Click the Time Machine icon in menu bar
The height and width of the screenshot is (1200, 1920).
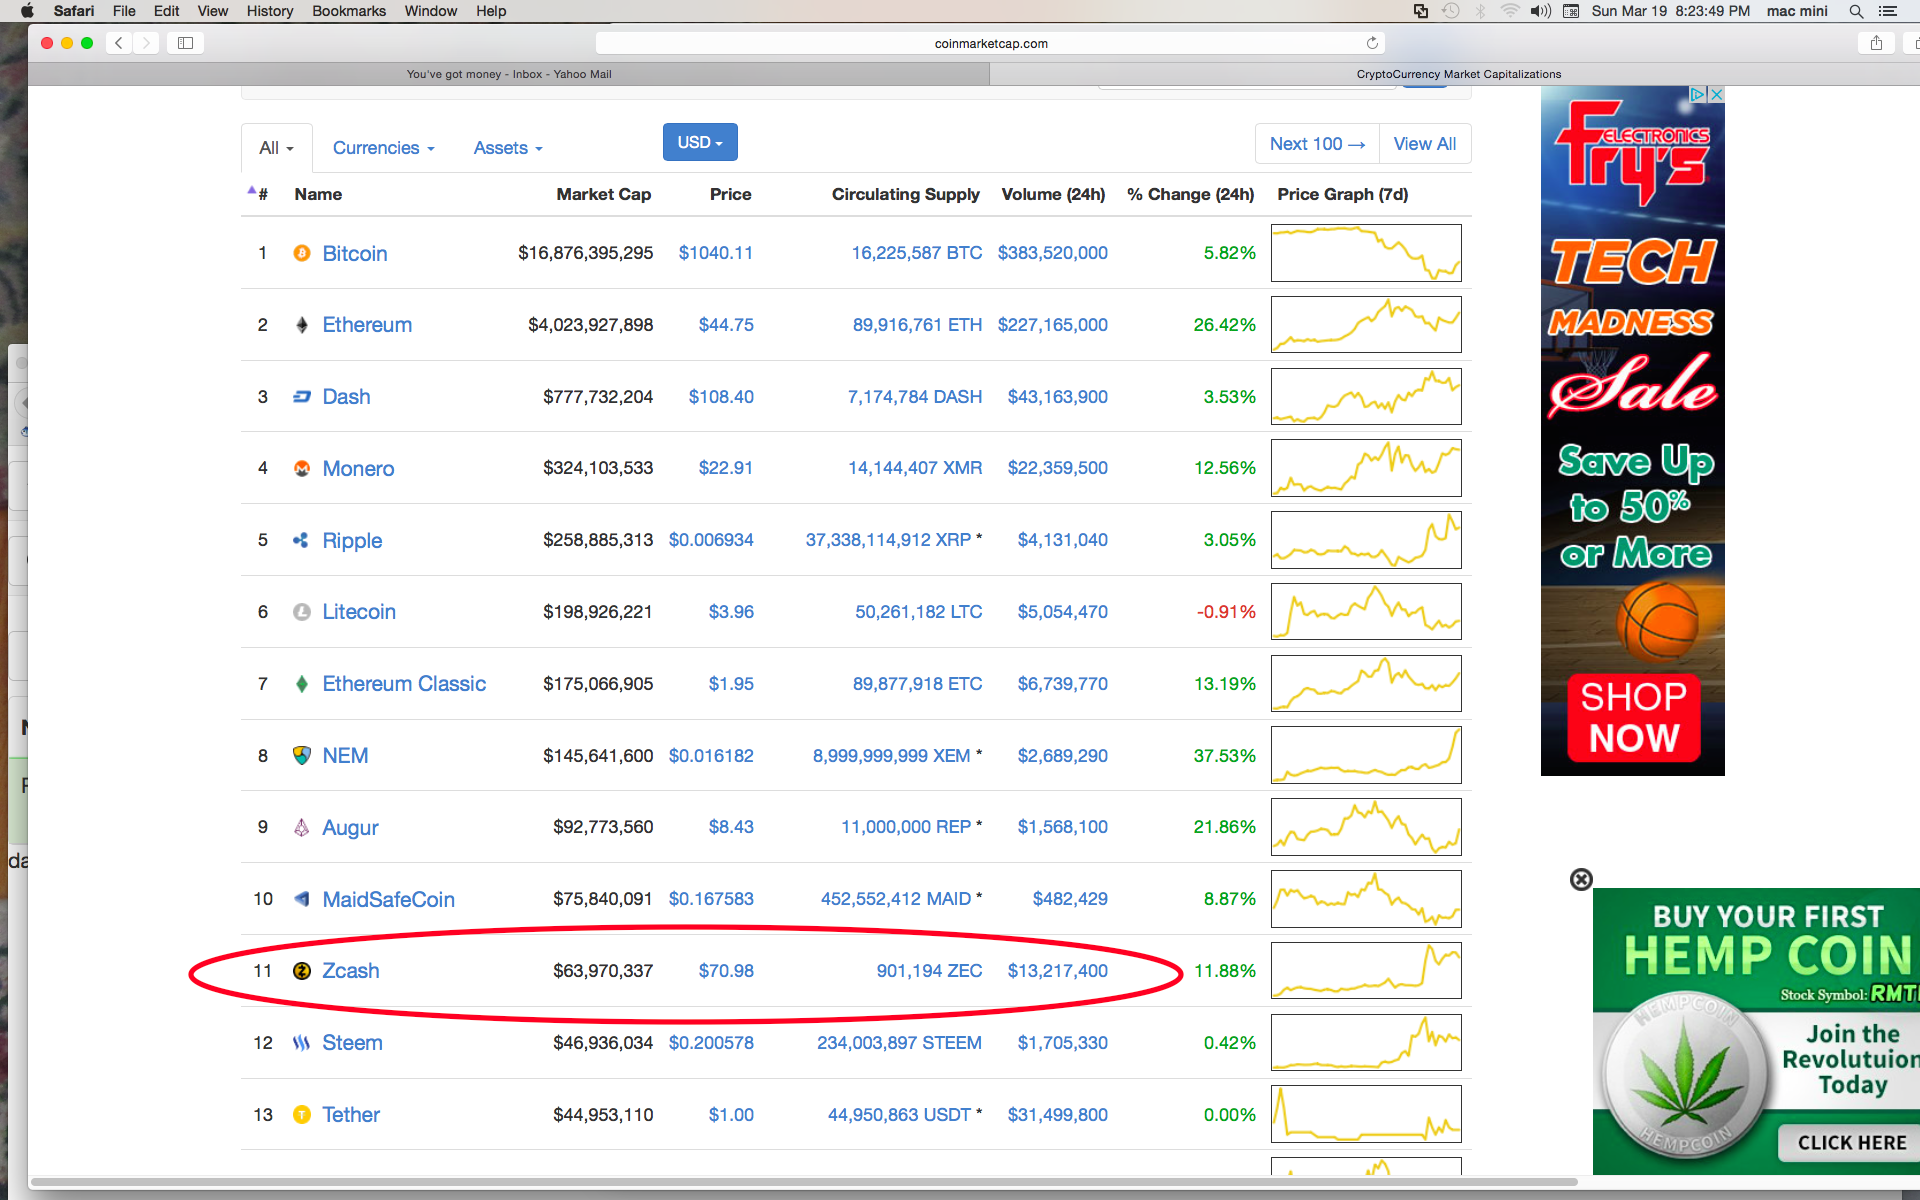point(1451,11)
